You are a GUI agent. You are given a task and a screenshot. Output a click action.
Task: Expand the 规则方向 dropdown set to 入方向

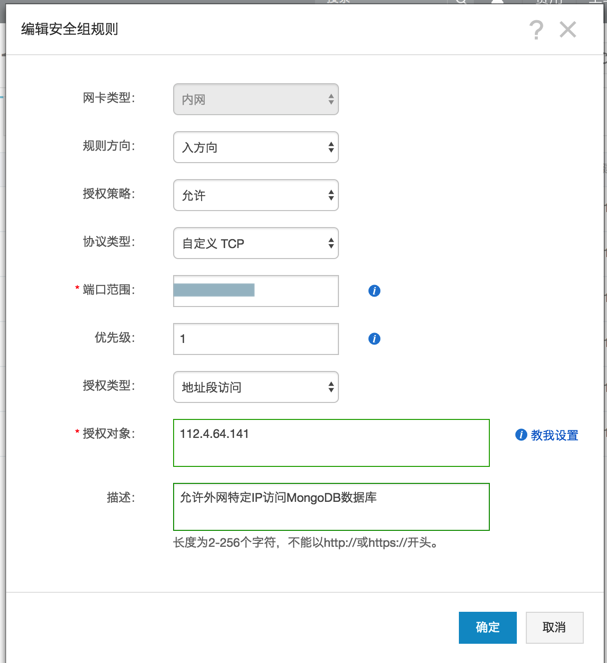256,148
